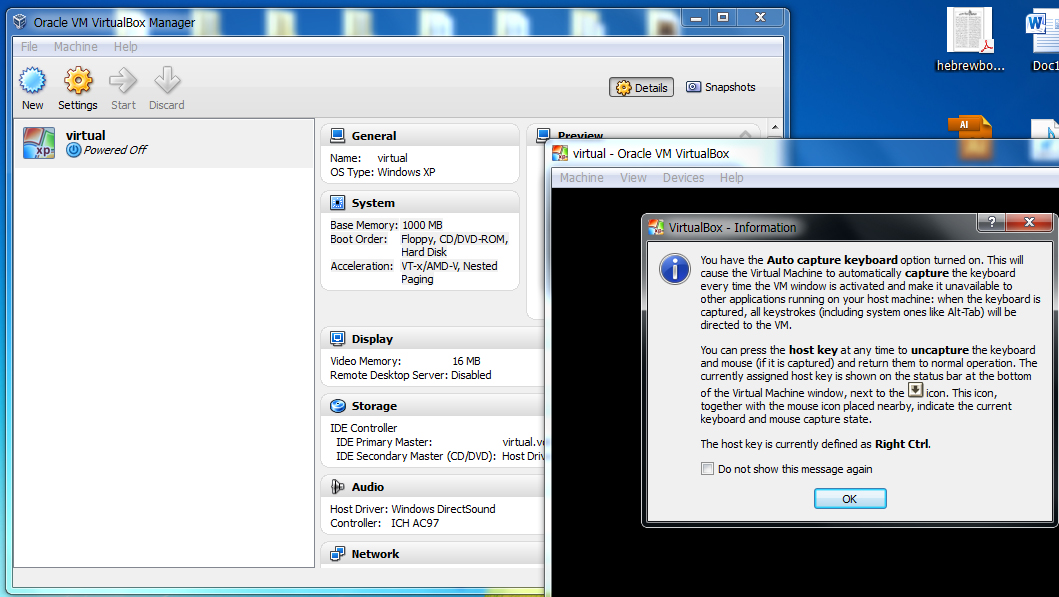Click OK in the Information dialog

point(850,498)
